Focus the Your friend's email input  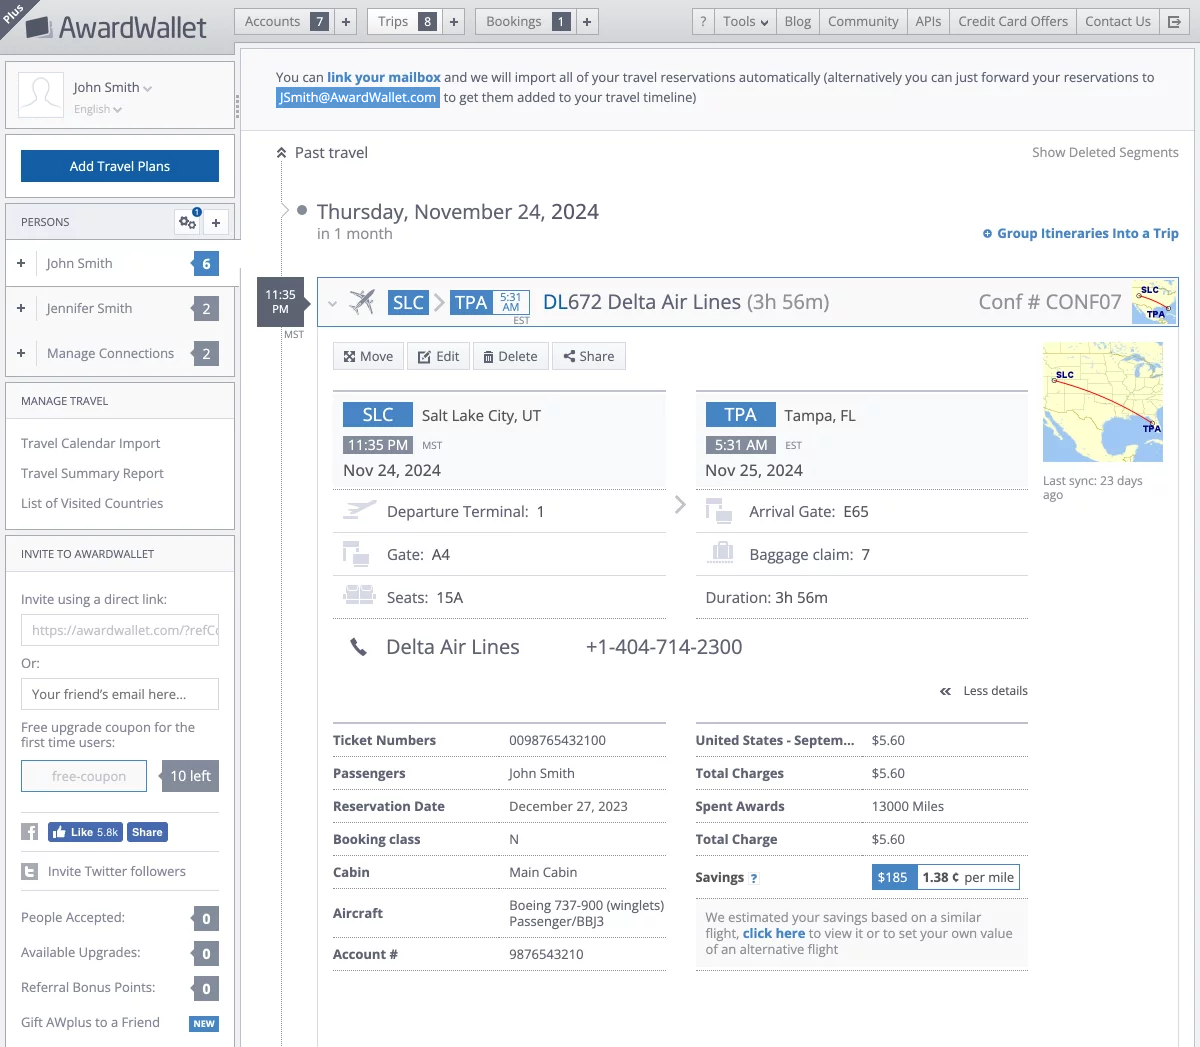pyautogui.click(x=120, y=694)
